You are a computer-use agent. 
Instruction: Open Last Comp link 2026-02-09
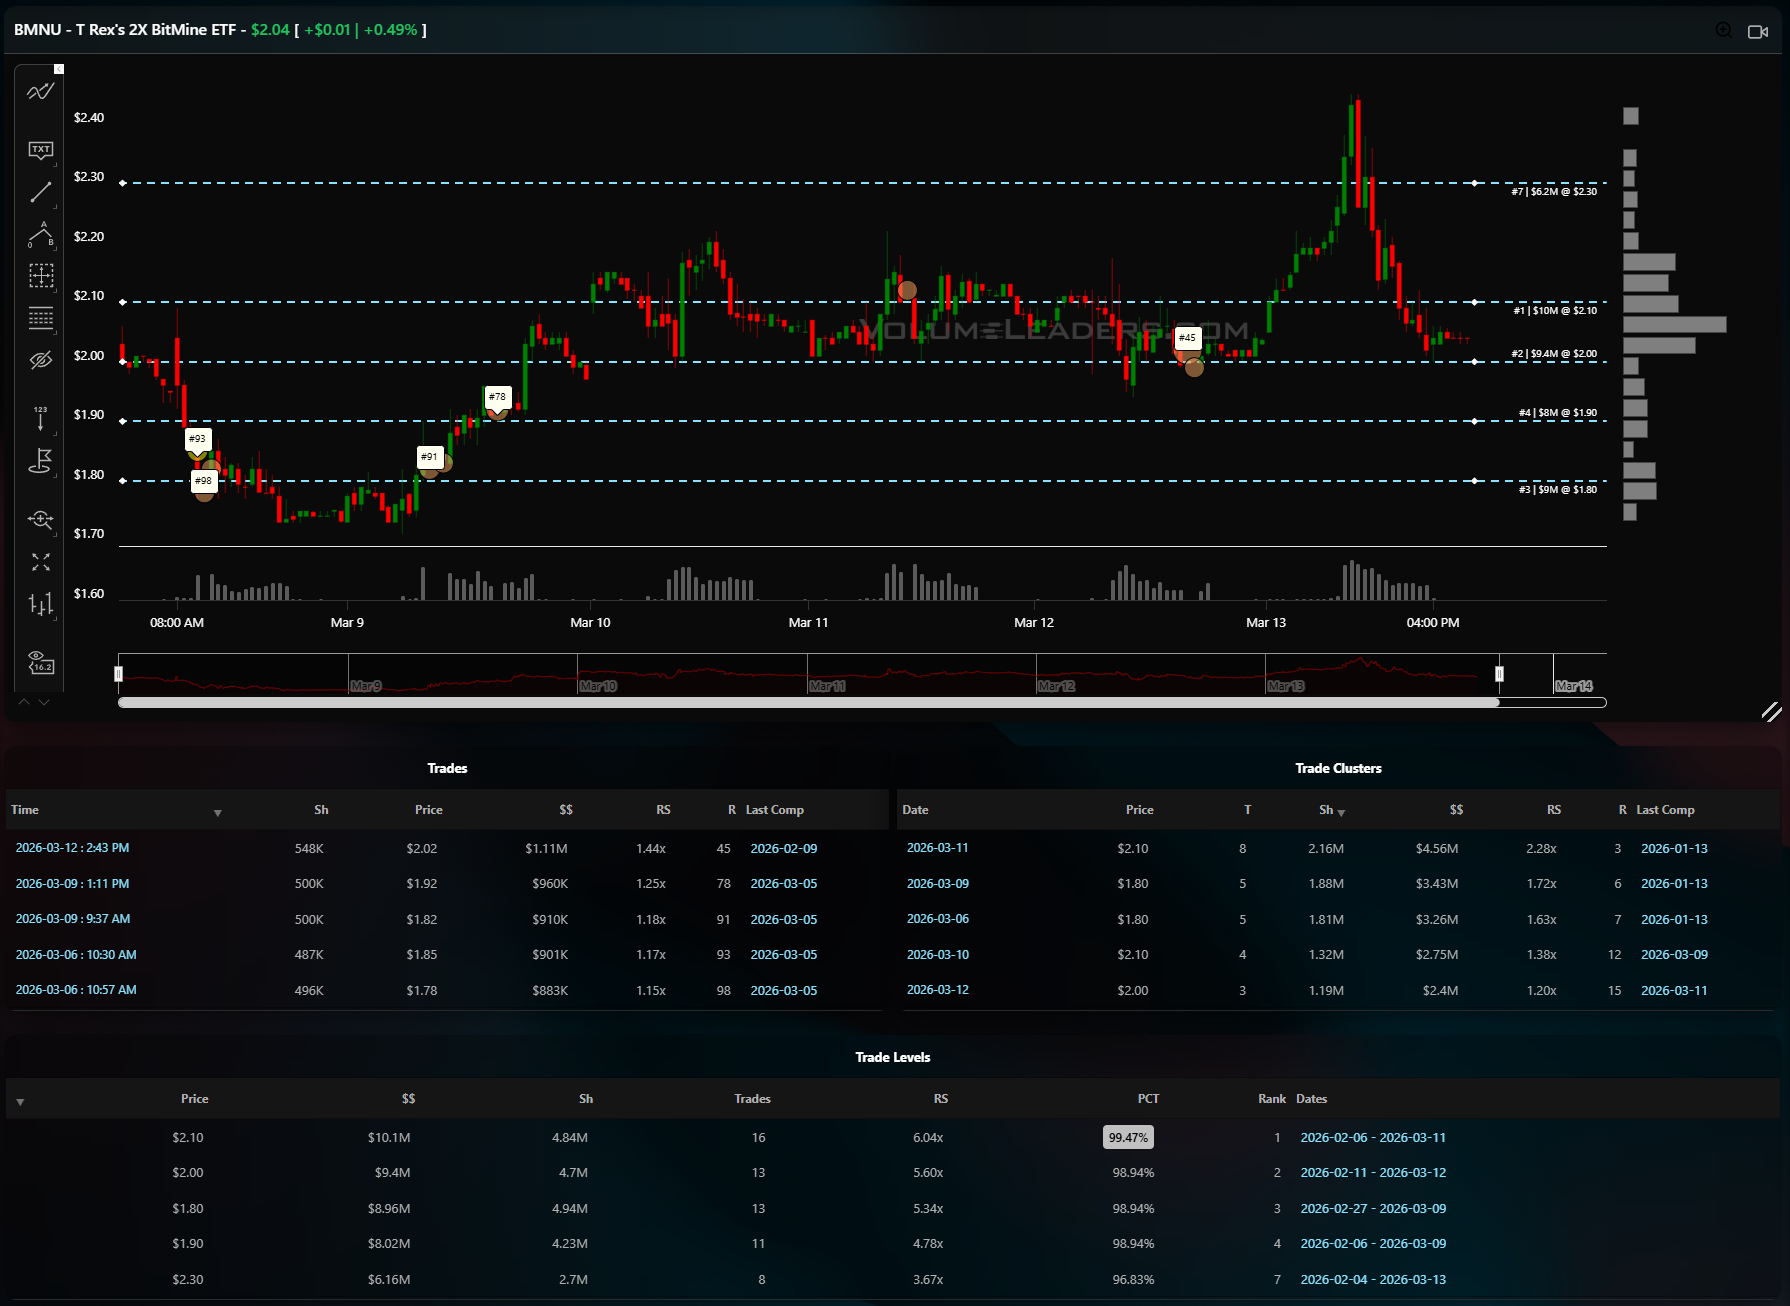(x=784, y=849)
